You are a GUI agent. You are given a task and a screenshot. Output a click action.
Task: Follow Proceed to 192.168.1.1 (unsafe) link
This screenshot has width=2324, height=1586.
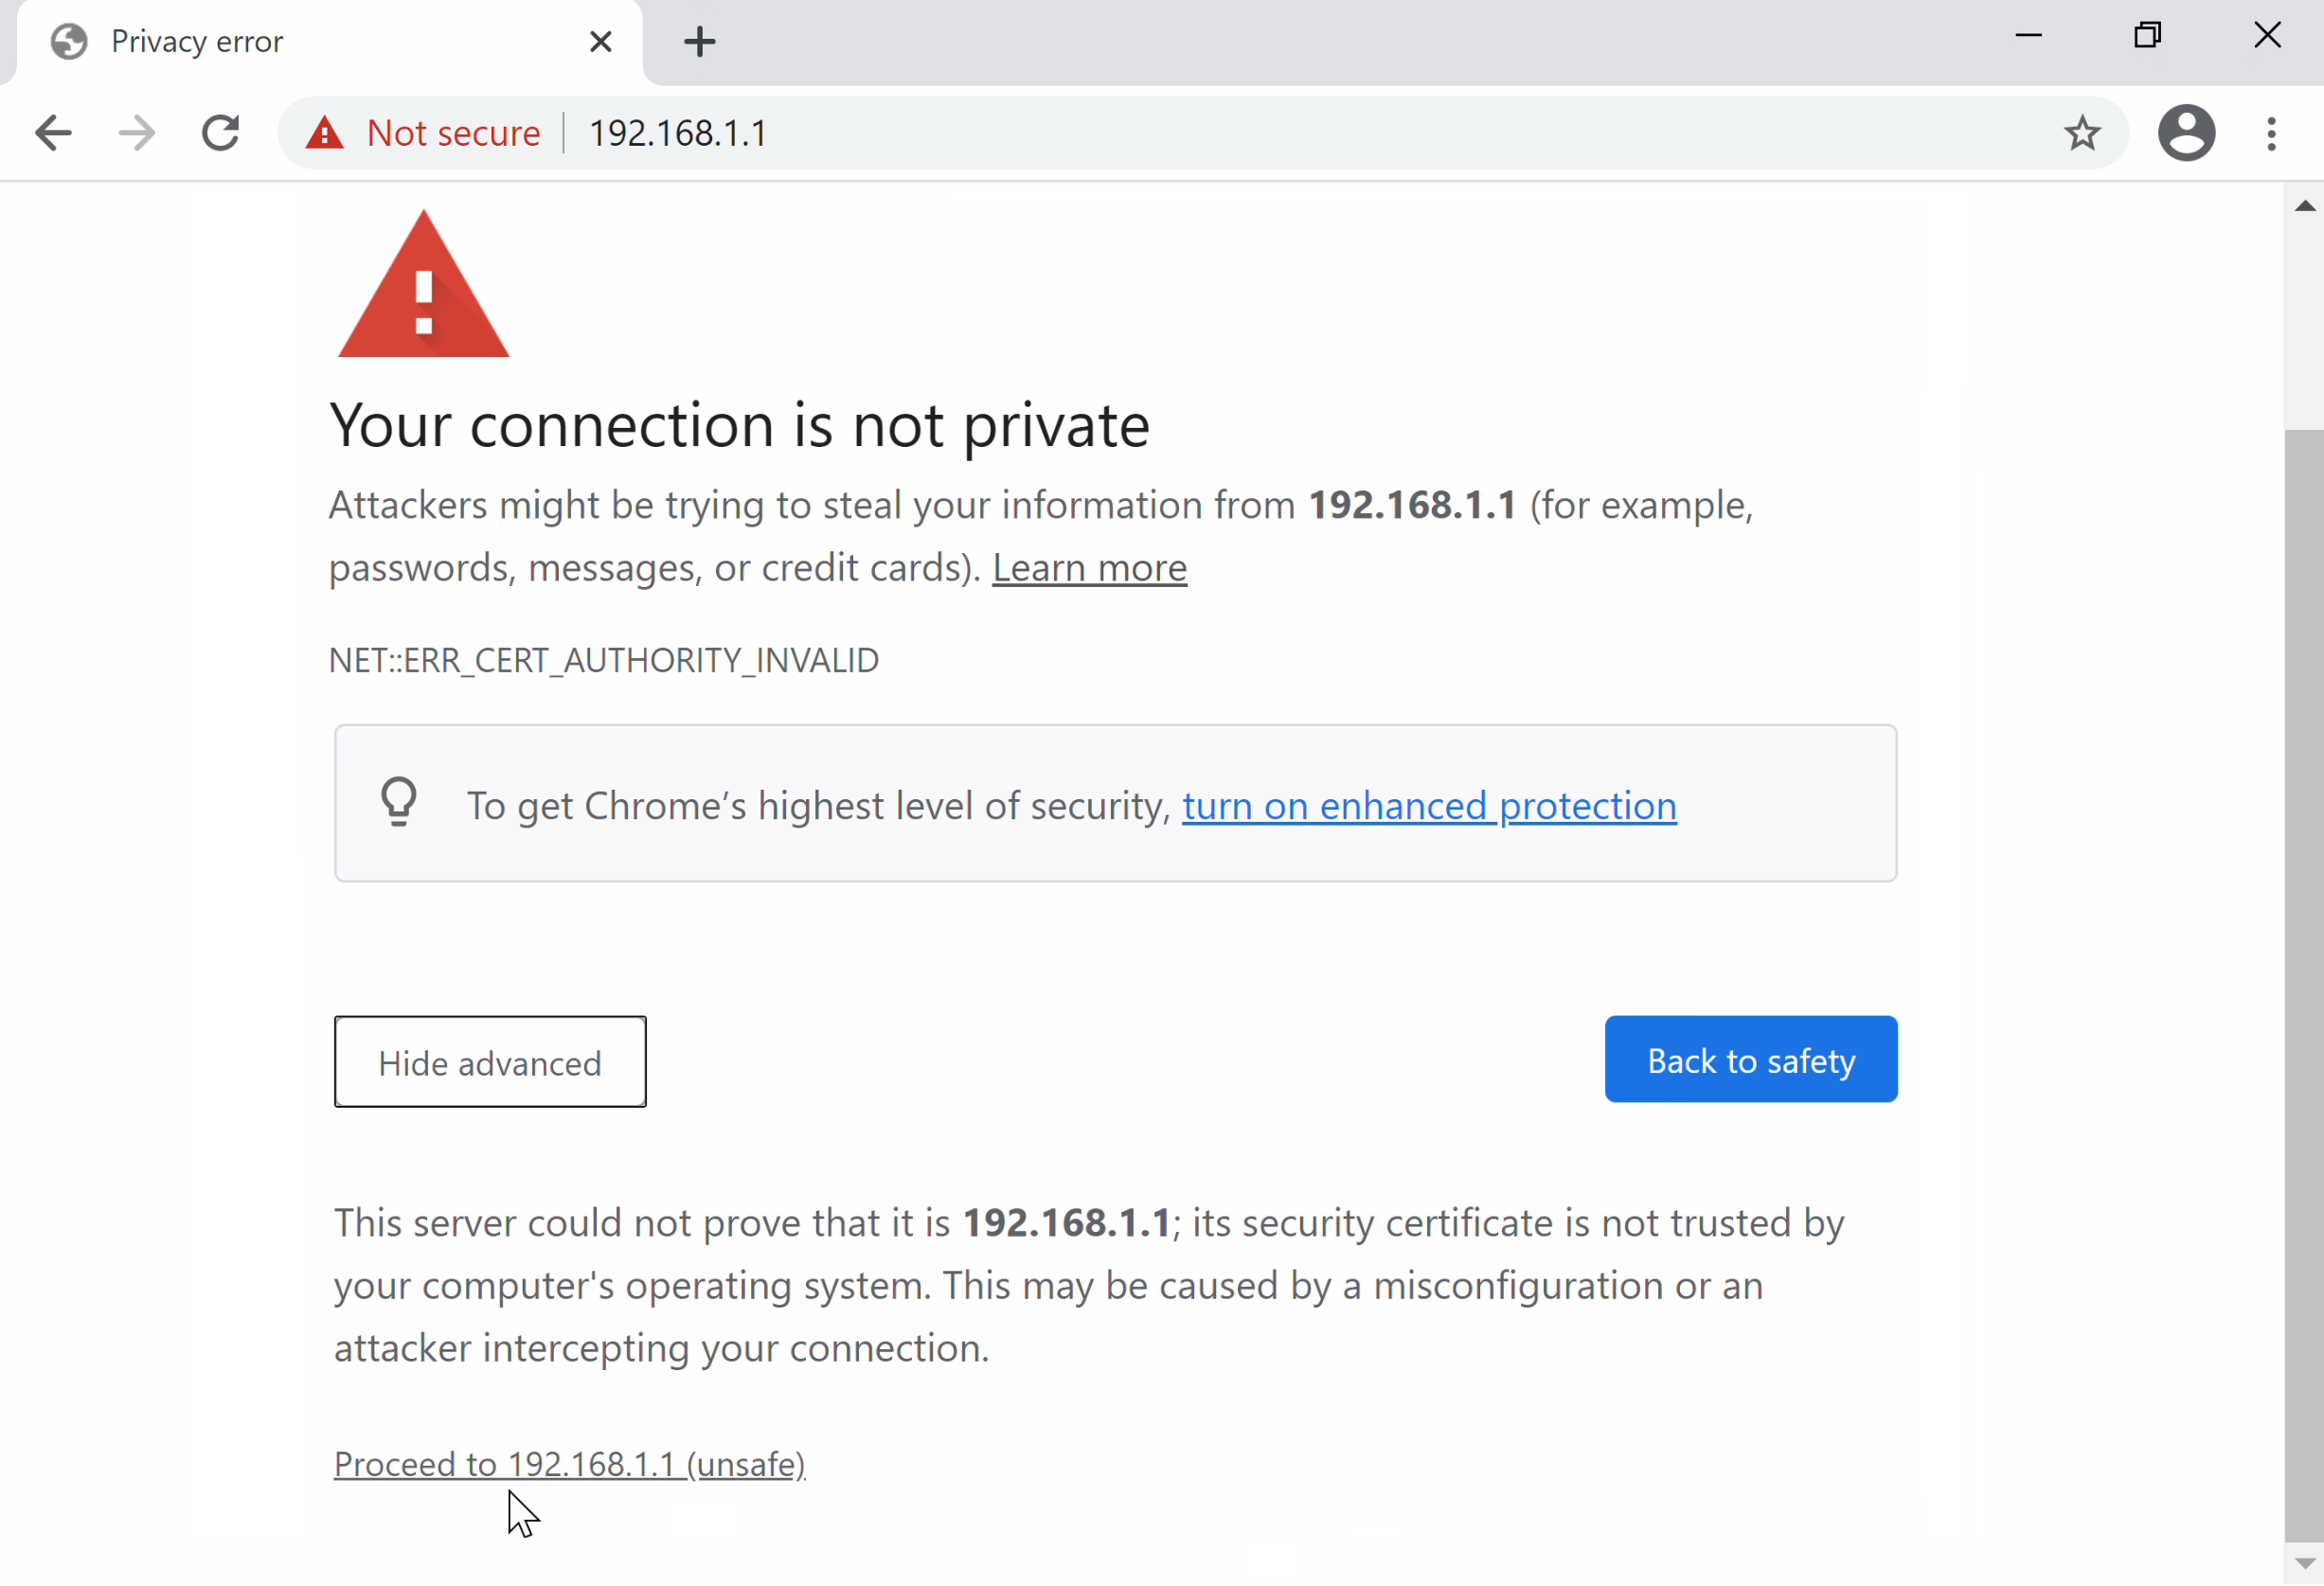[570, 1465]
